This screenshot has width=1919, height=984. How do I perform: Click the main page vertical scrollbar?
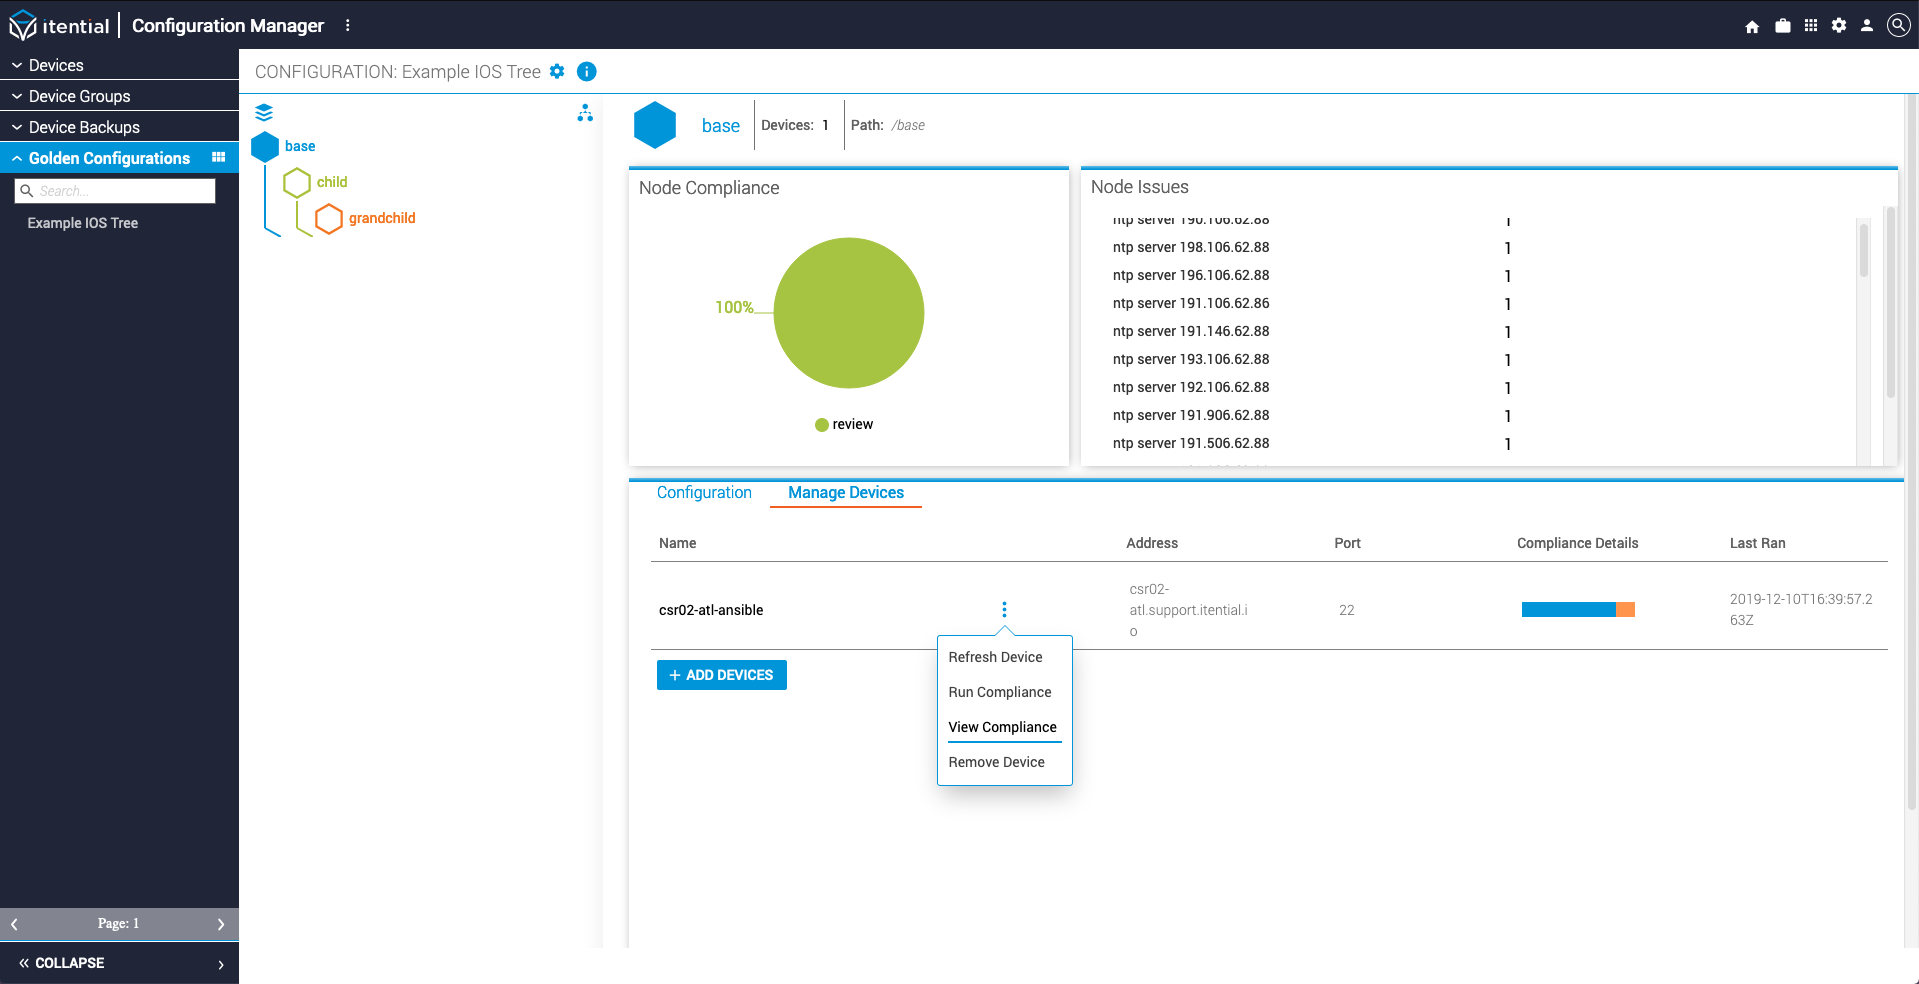tap(1911, 450)
